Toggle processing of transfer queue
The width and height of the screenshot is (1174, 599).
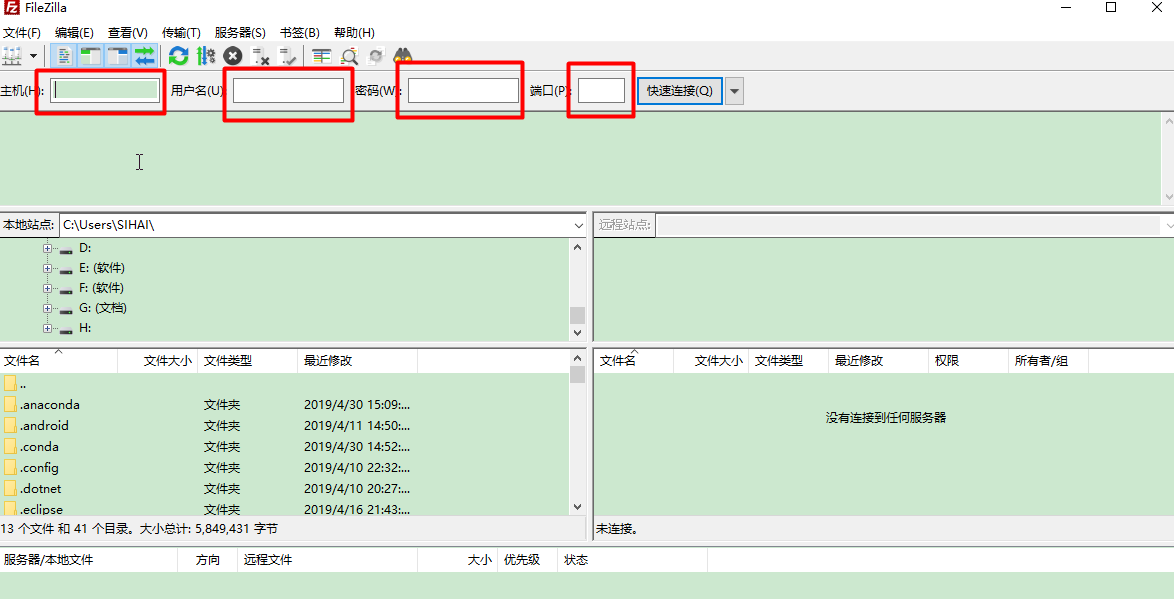click(206, 55)
